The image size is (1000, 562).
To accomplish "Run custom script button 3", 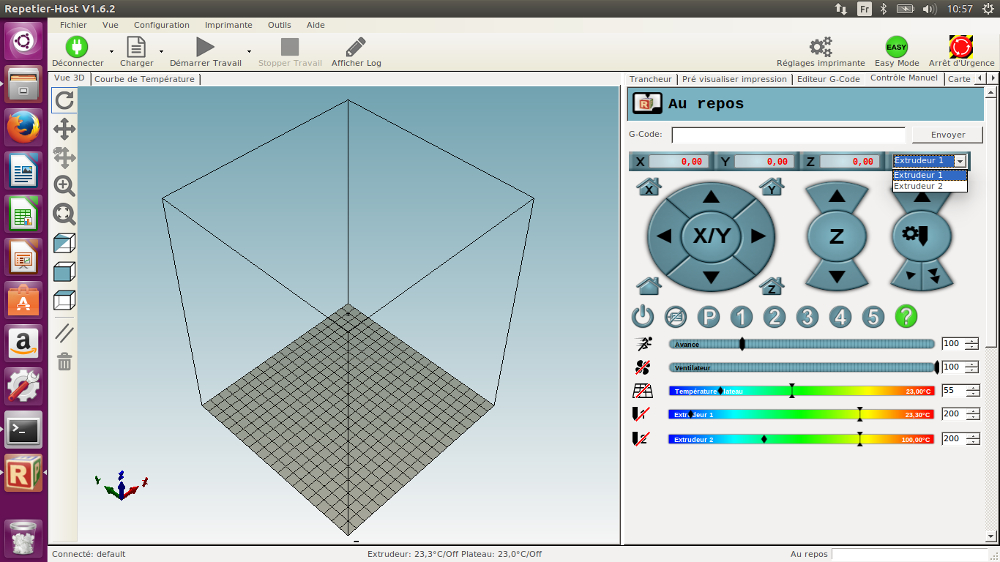I will point(807,316).
